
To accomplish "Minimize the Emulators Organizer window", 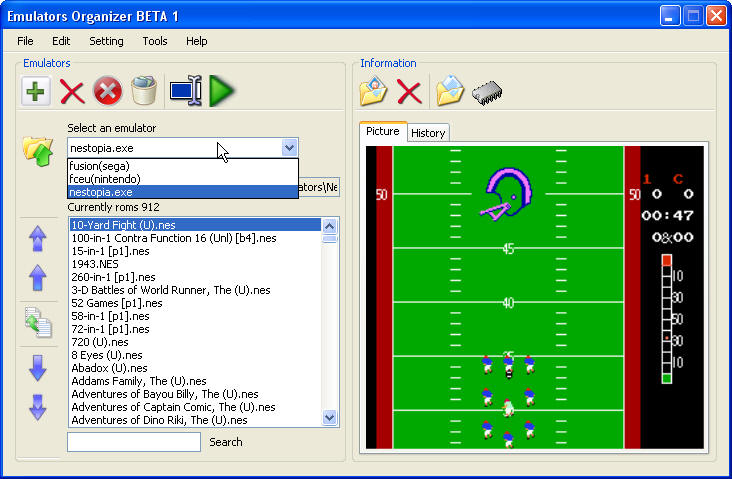I will pos(669,16).
